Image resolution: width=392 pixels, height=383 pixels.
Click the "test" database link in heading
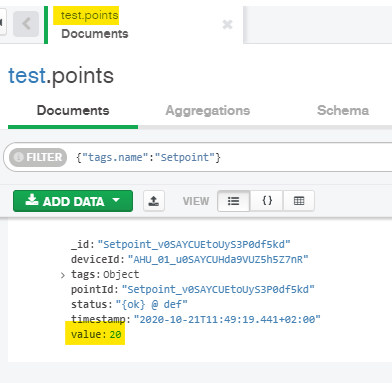coord(27,75)
